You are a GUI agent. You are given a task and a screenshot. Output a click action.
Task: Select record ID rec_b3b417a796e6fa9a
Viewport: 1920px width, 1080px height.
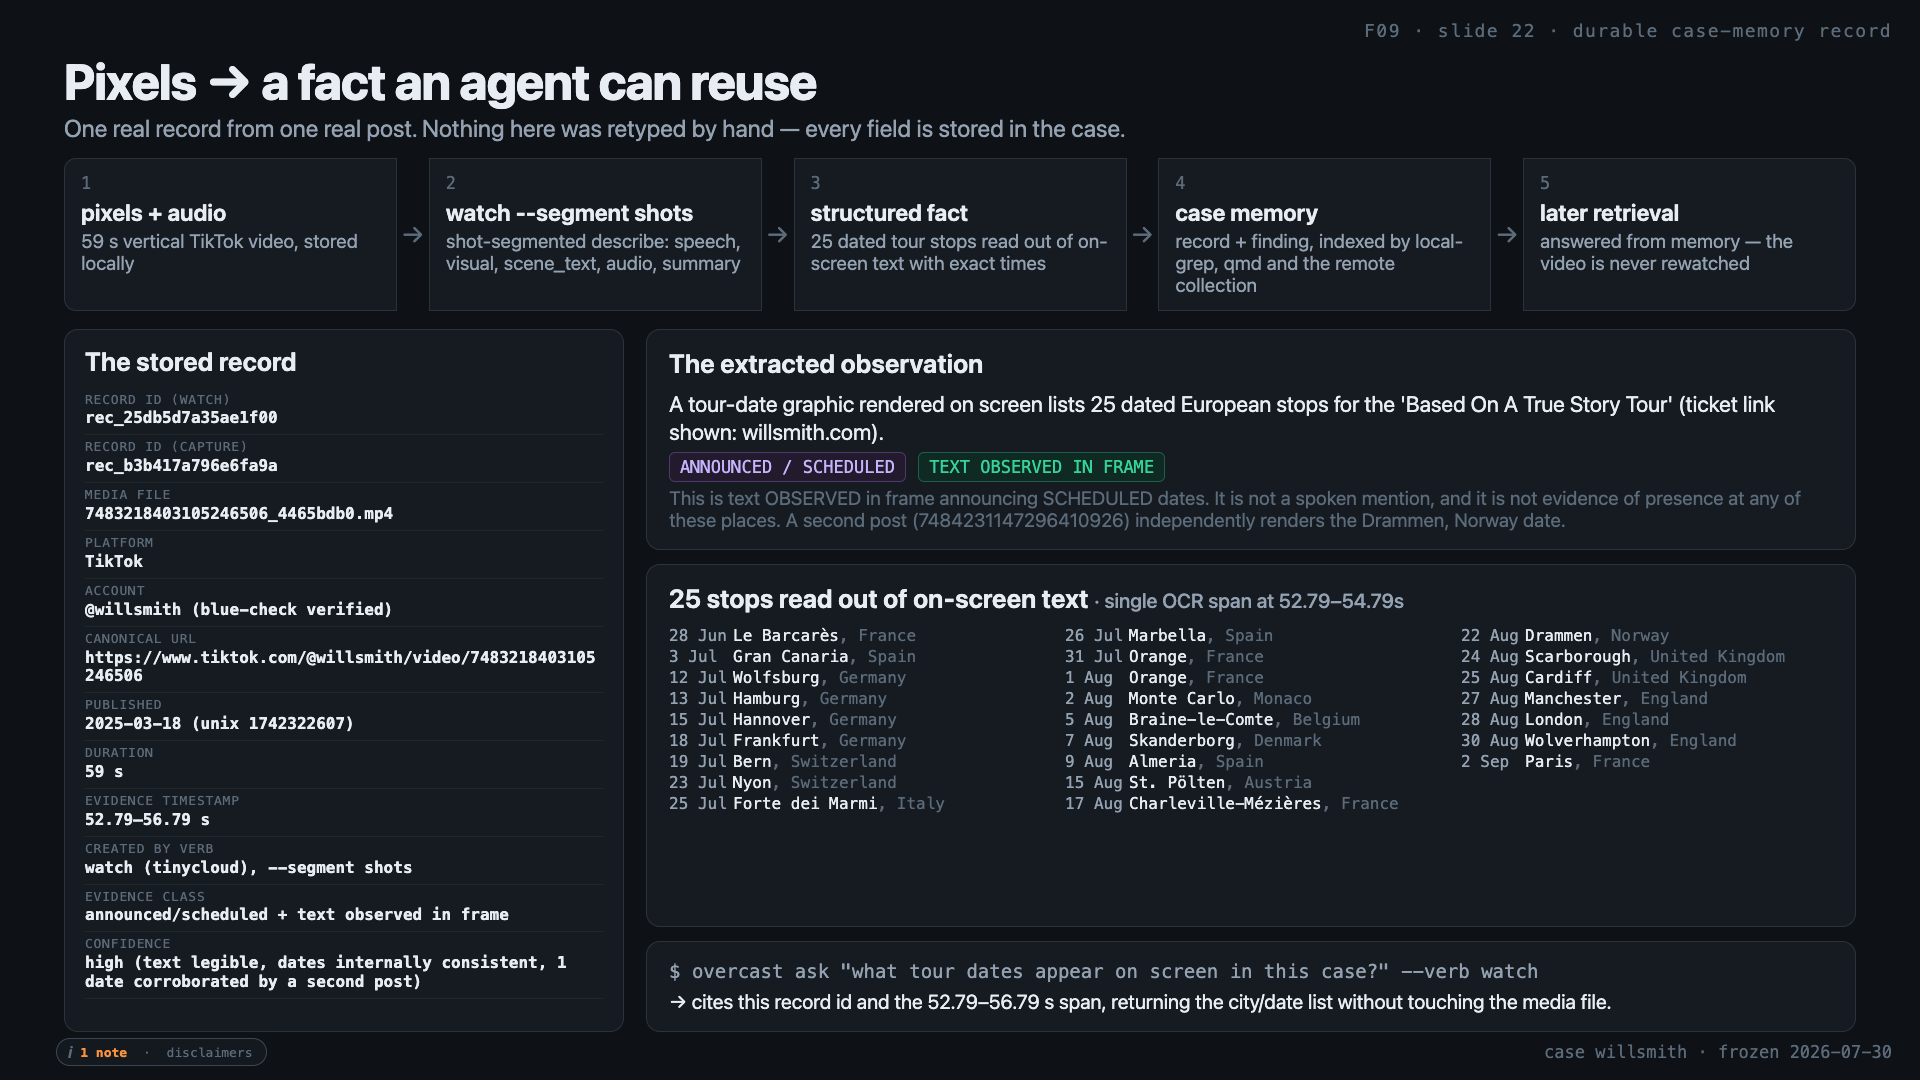tap(181, 466)
